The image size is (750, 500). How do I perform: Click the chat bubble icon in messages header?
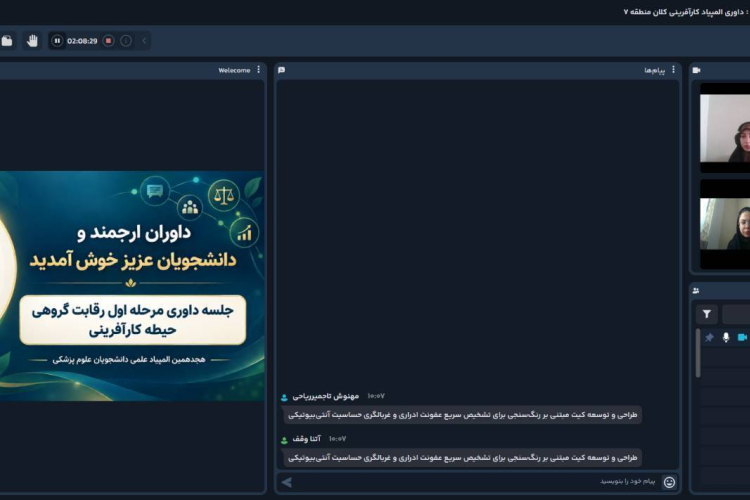click(281, 70)
